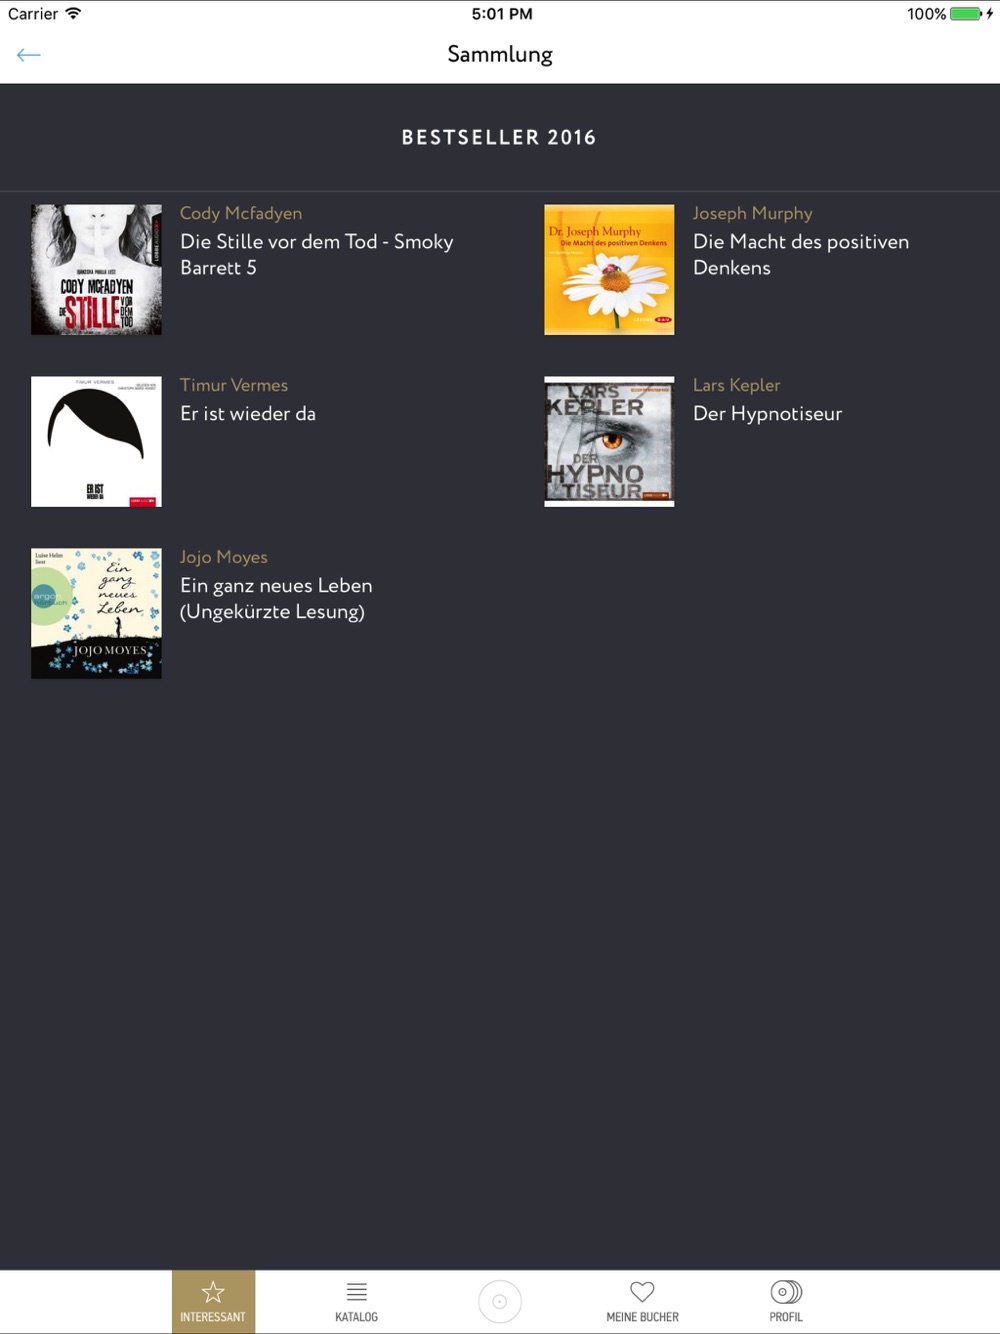
Task: Select author Jojo Moyes
Action: pos(224,557)
